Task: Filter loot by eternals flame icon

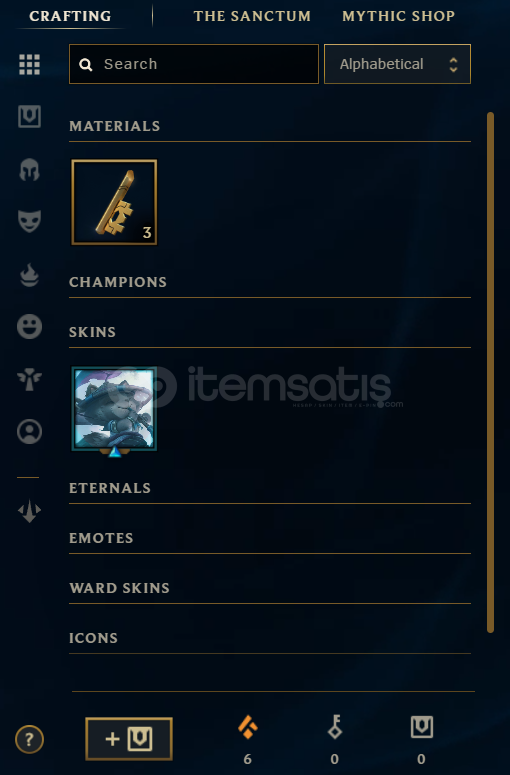Action: [29, 275]
